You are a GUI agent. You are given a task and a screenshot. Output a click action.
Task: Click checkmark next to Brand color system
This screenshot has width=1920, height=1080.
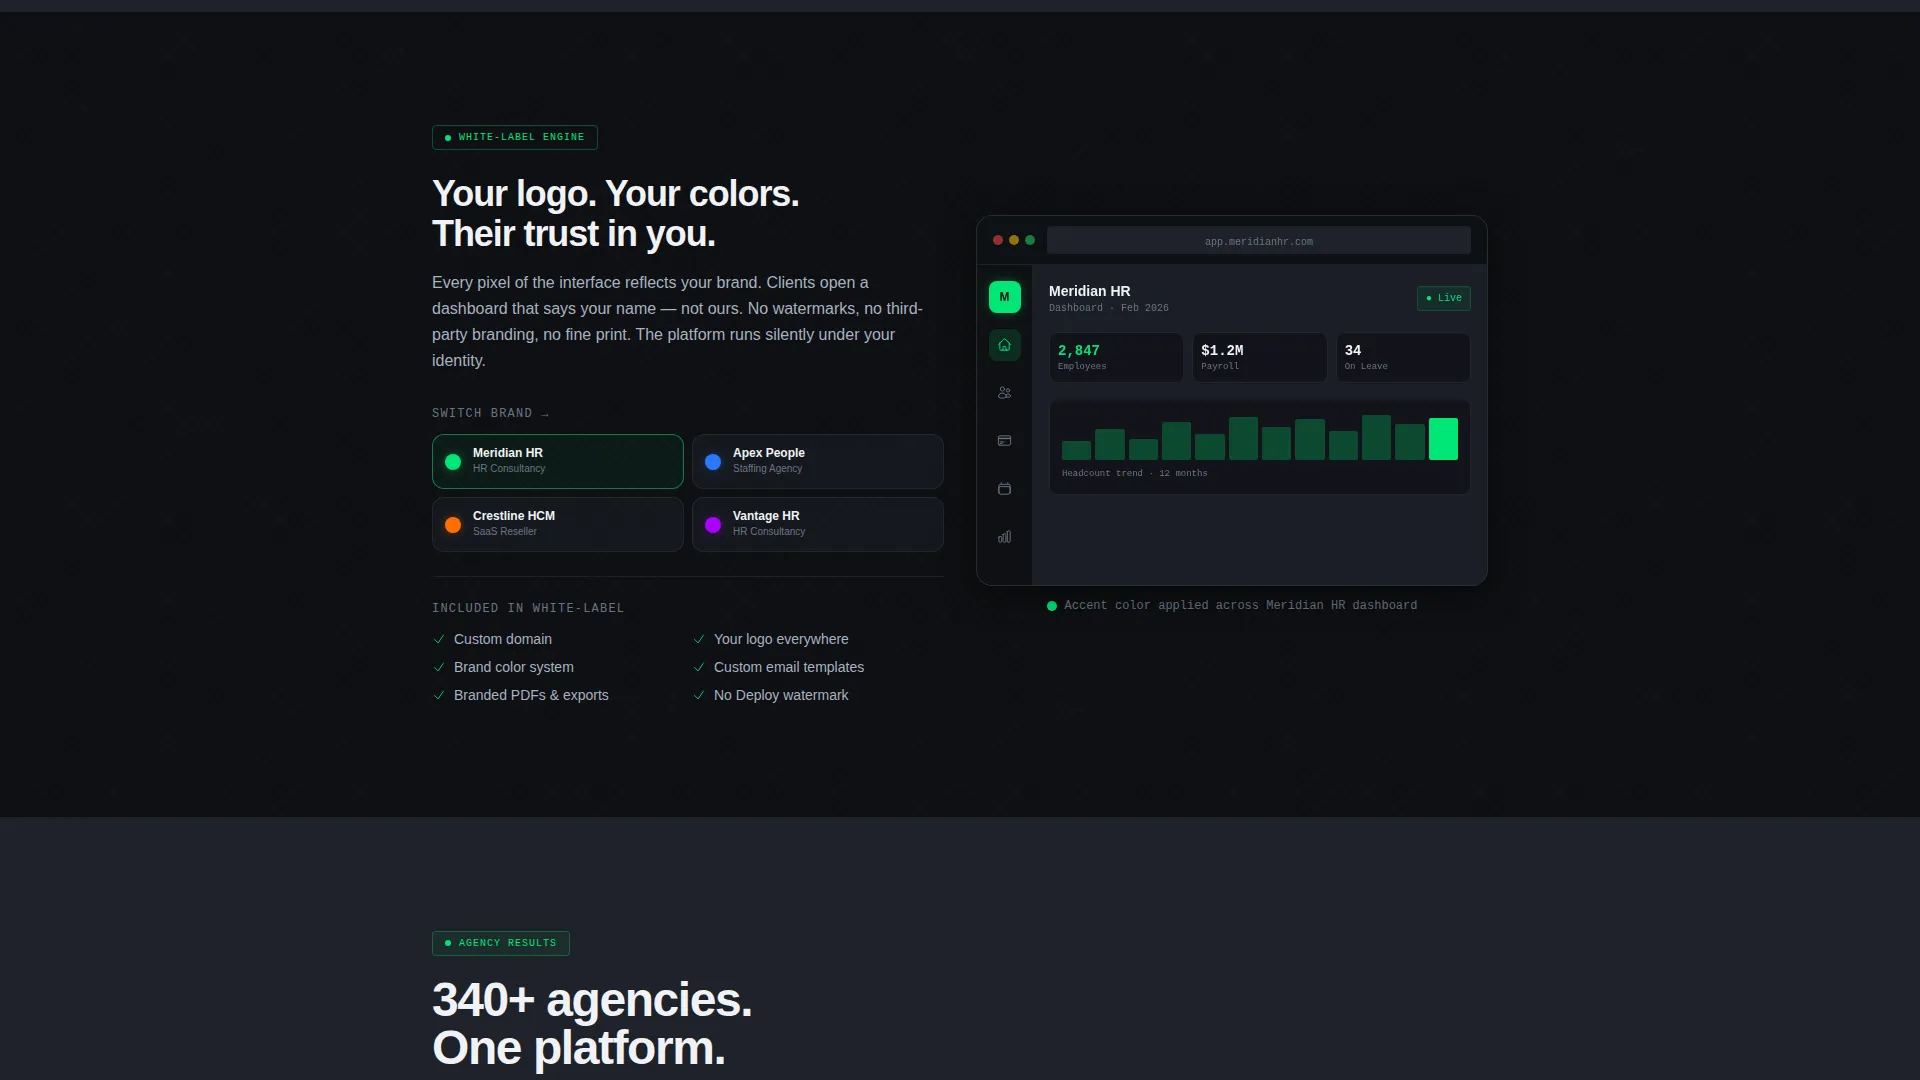(439, 667)
